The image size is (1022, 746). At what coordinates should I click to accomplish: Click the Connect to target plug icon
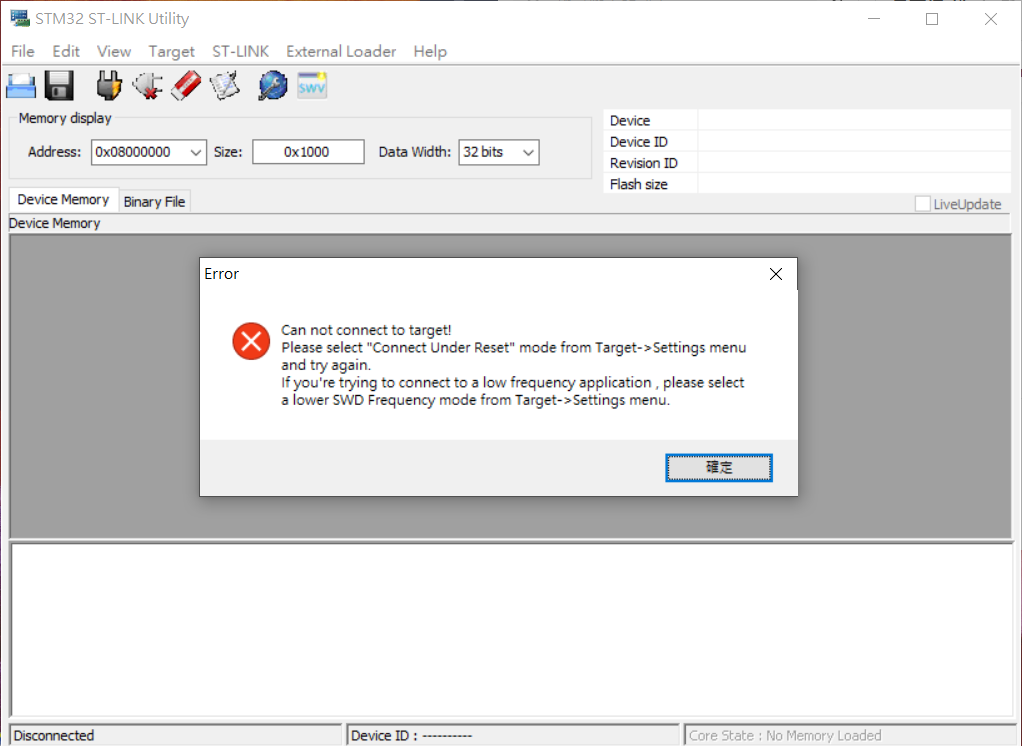coord(109,85)
